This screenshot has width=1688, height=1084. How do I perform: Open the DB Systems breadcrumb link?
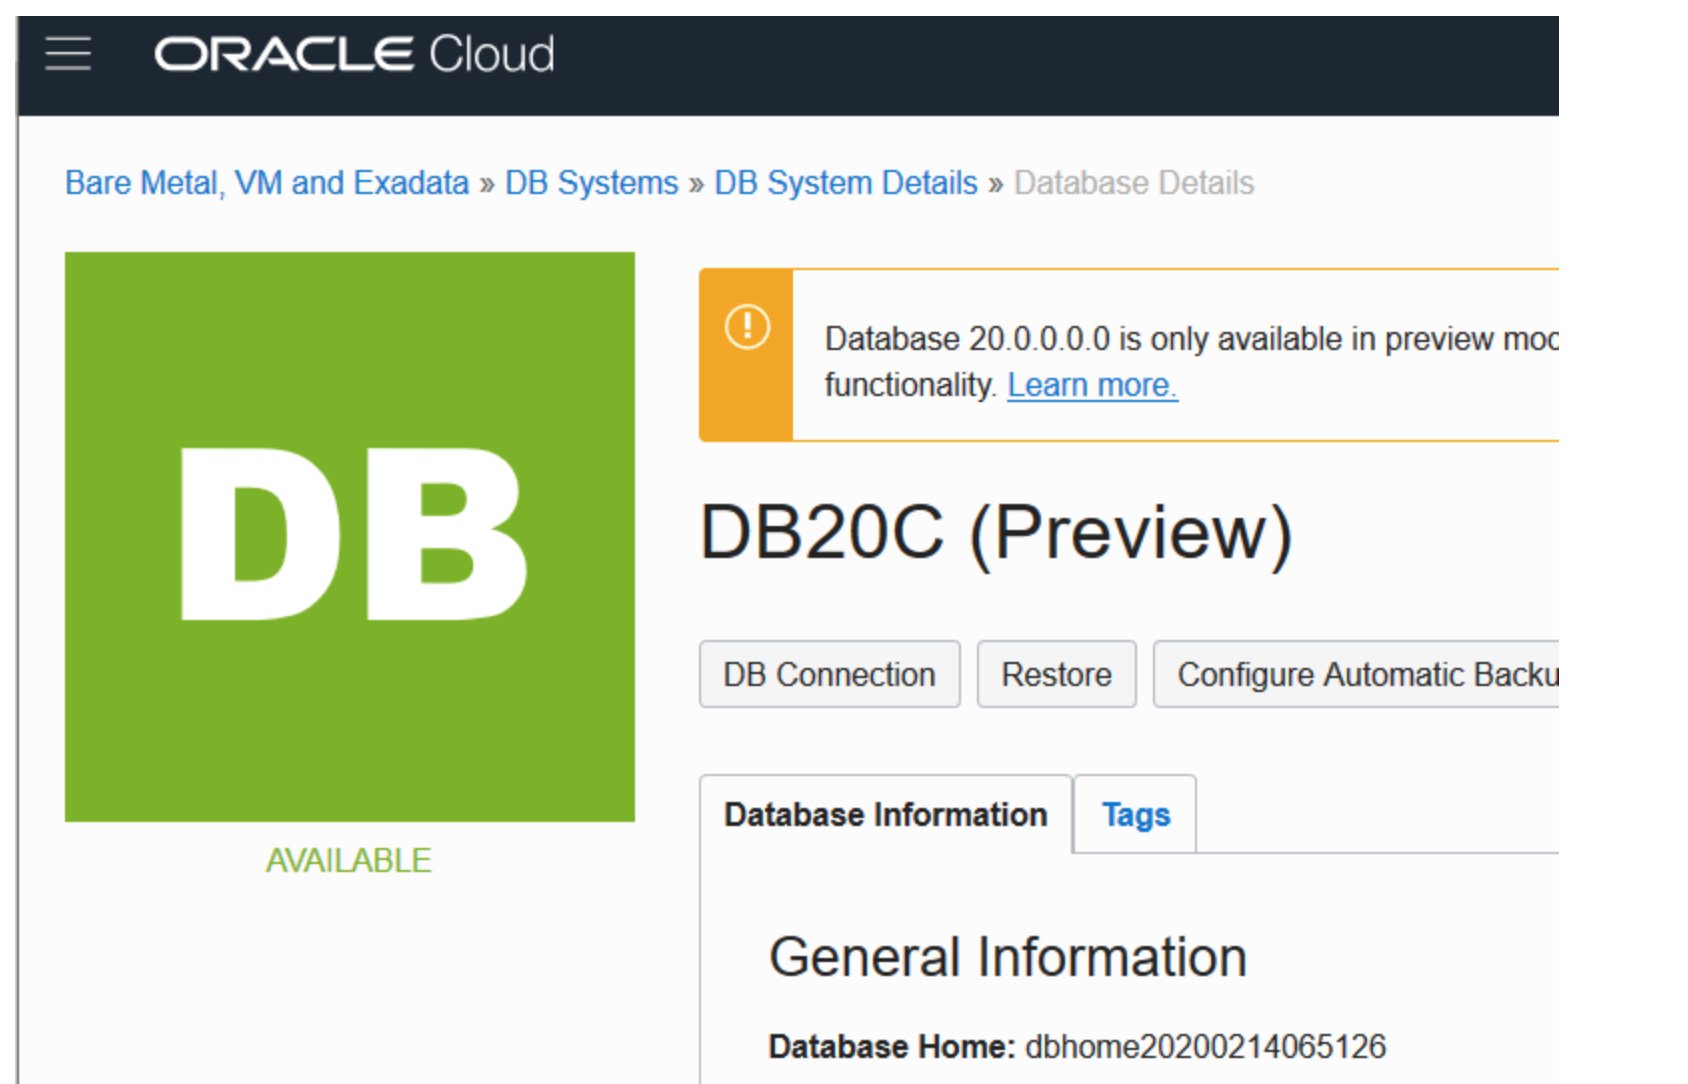(x=592, y=183)
